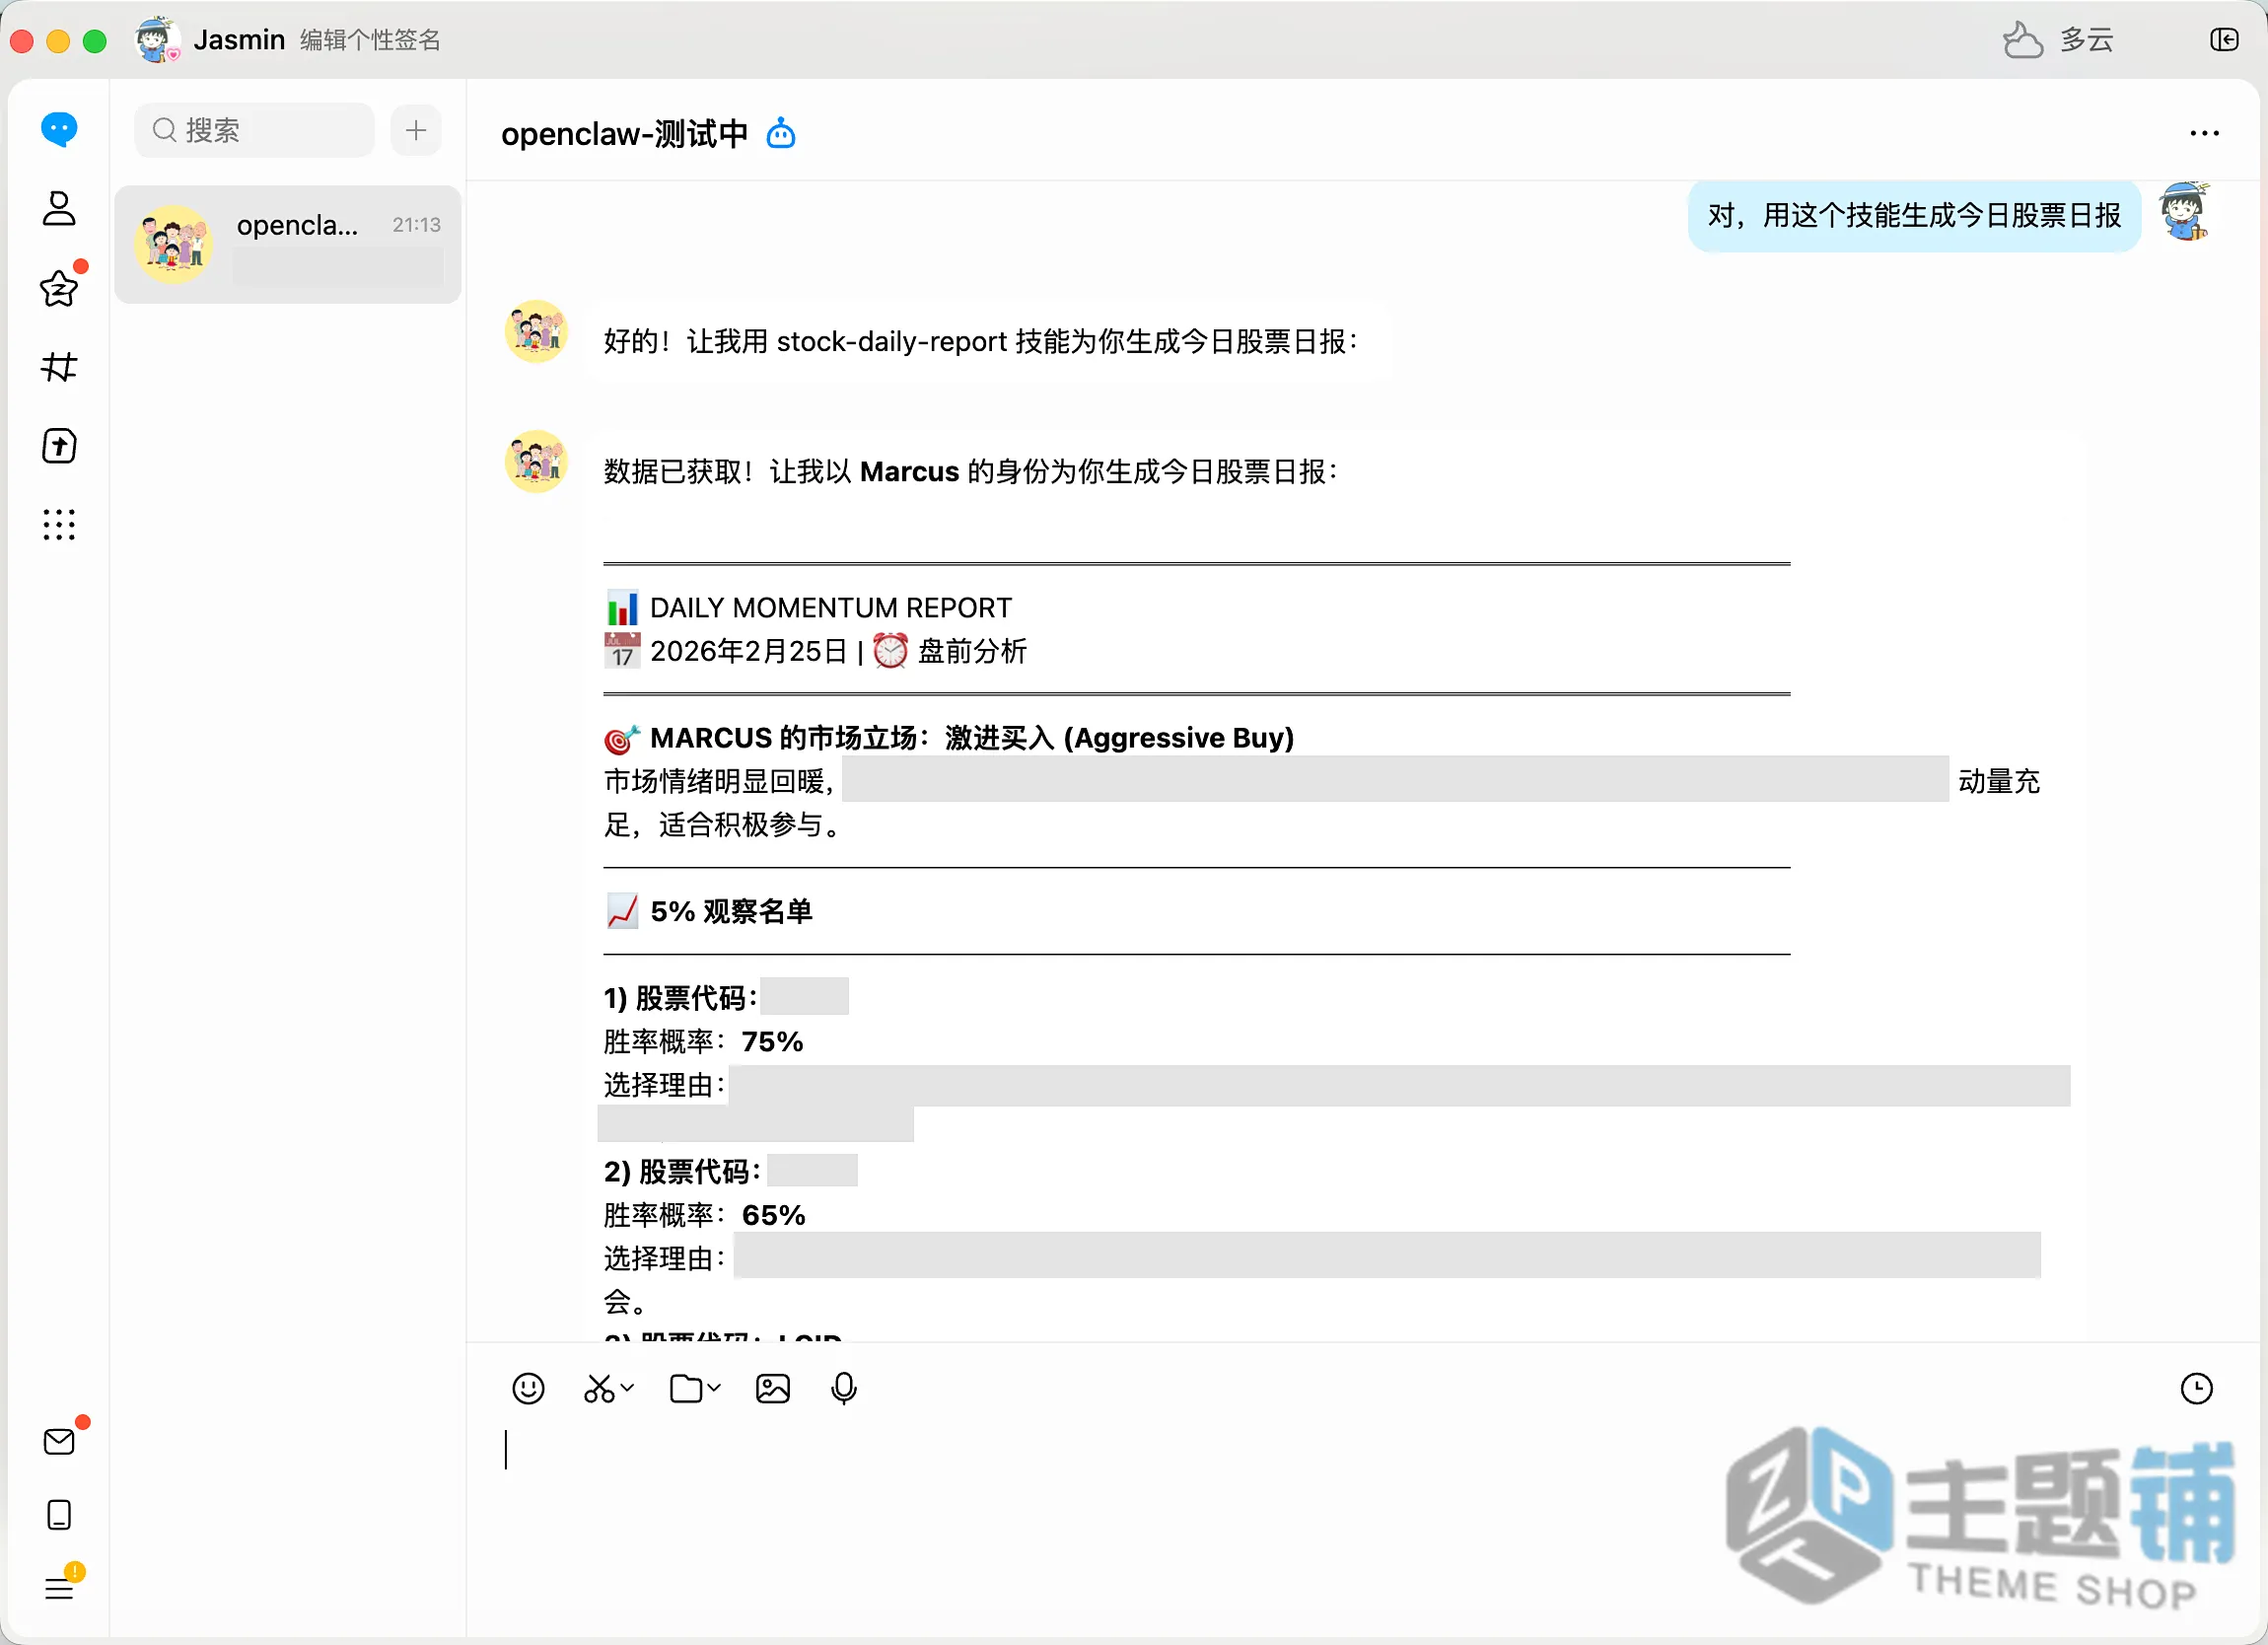This screenshot has height=1645, width=2268.
Task: Select the opencla... conversation from the list
Action: pos(288,244)
